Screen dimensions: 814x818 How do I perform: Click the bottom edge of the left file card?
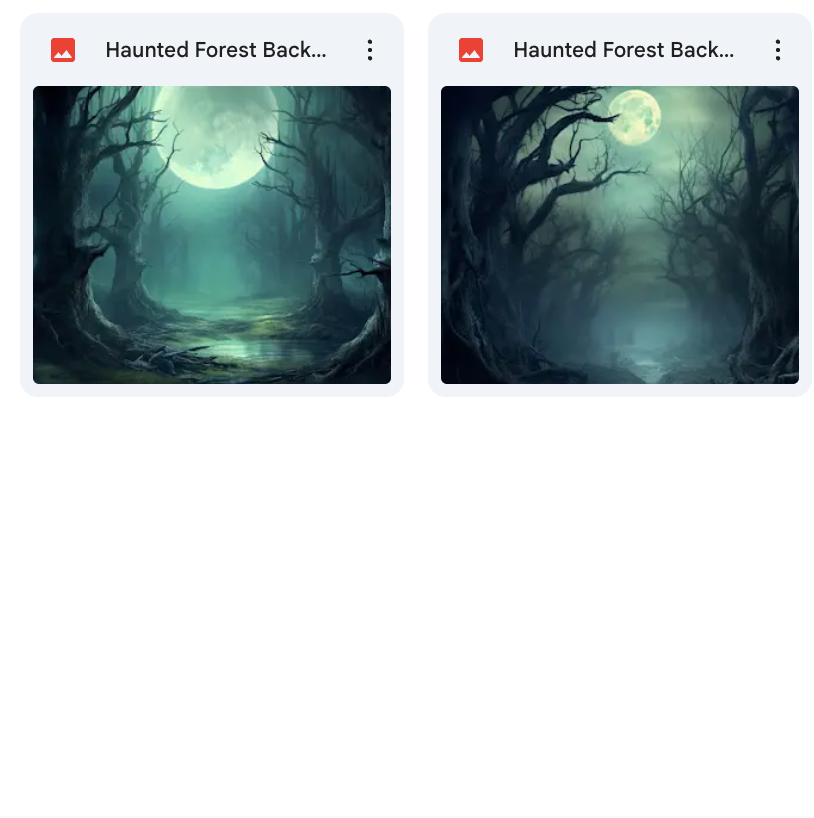[x=212, y=391]
